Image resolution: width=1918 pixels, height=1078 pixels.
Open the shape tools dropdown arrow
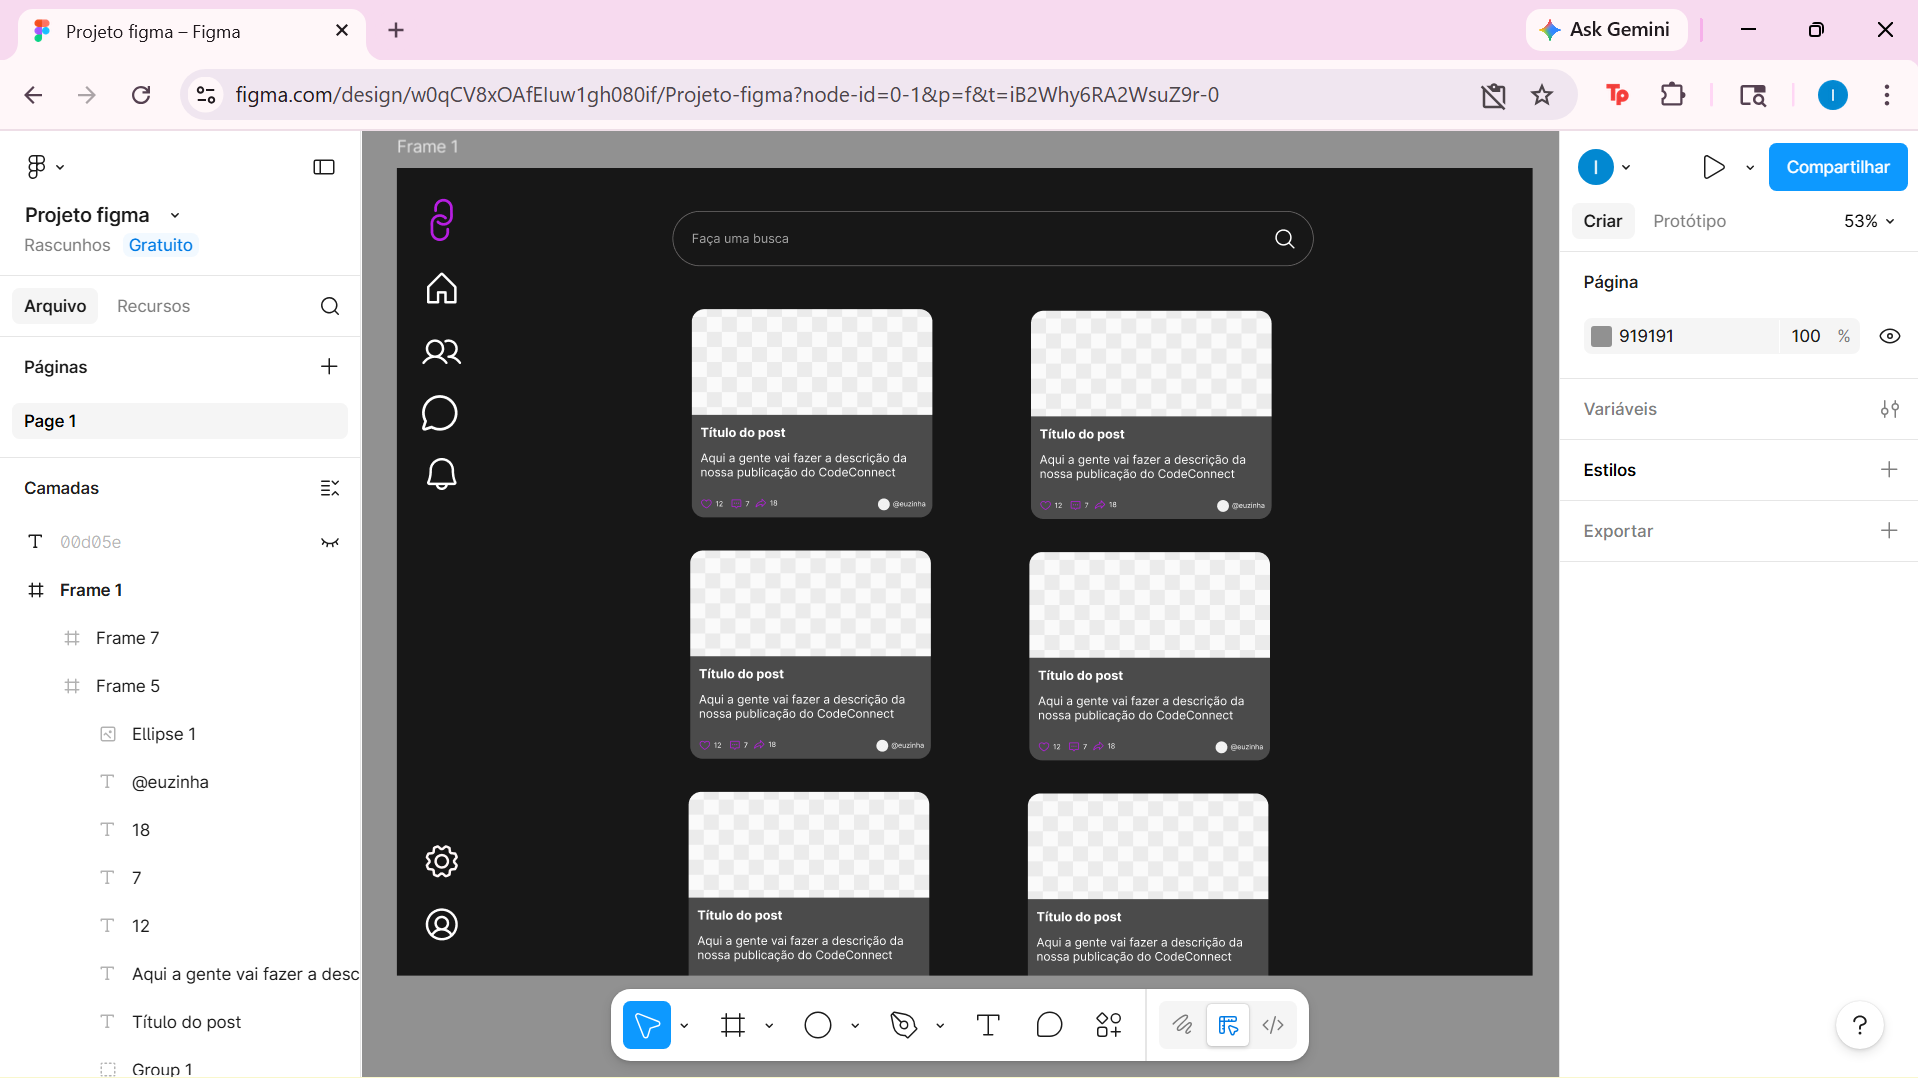click(855, 1025)
